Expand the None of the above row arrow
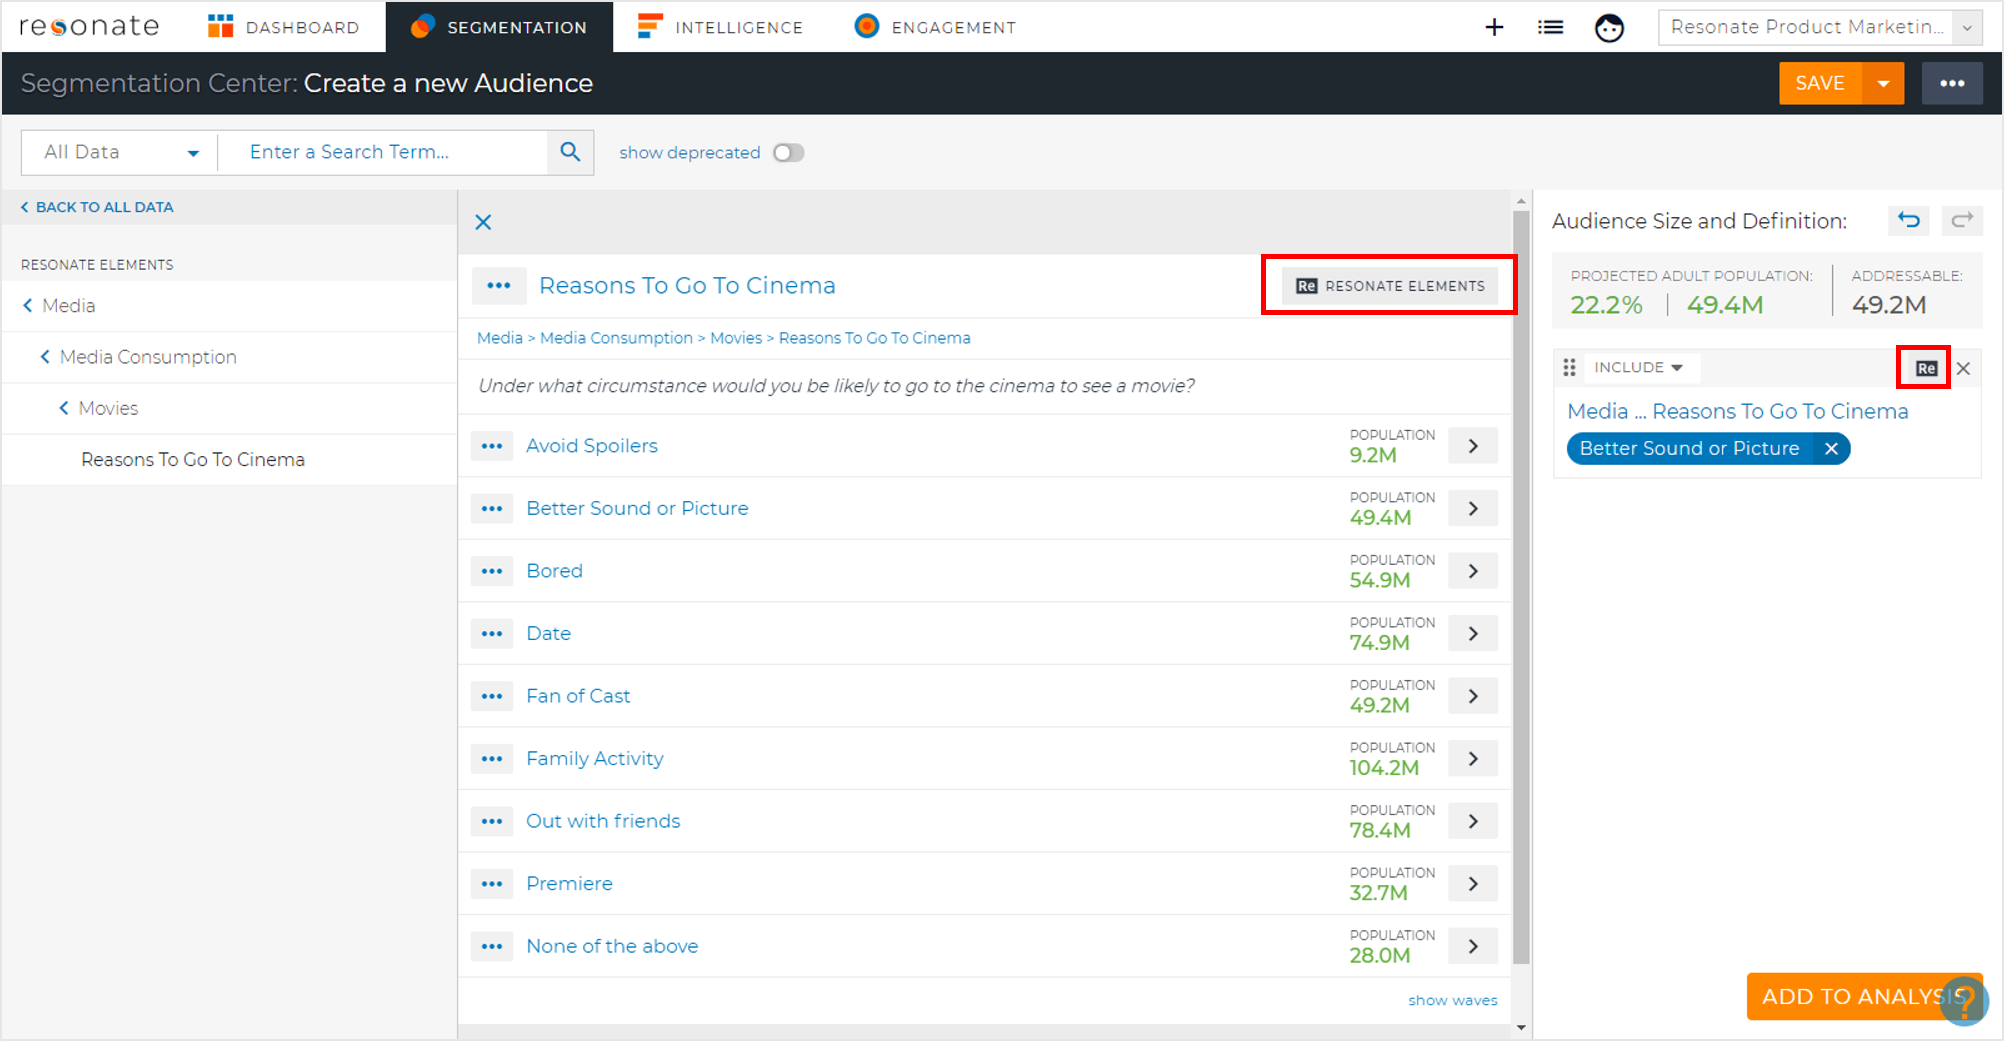This screenshot has width=2004, height=1041. pos(1473,946)
